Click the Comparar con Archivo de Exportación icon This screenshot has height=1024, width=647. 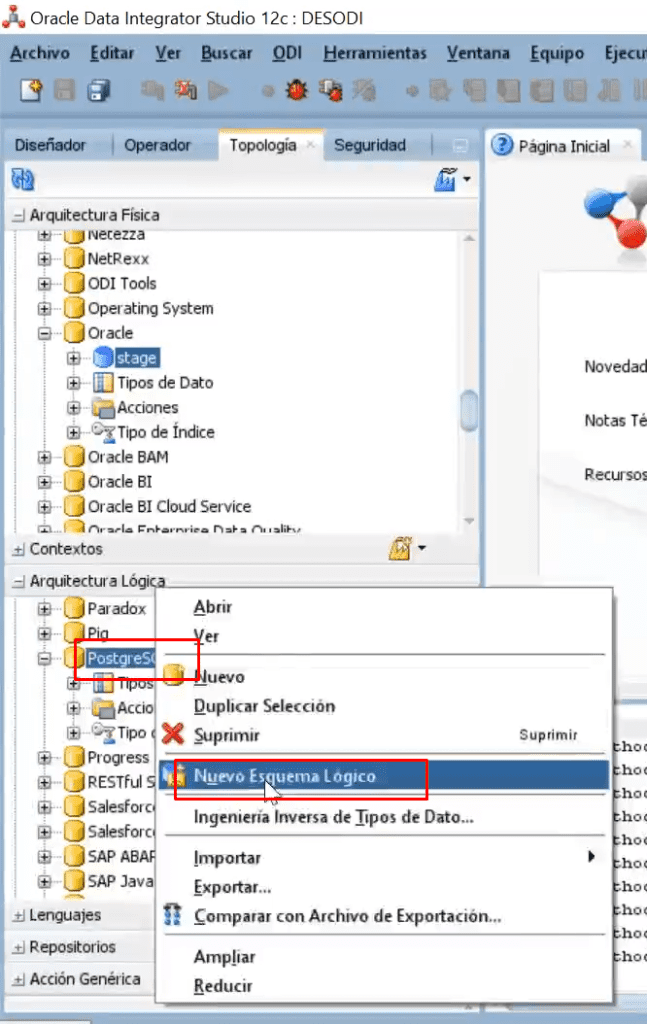(172, 915)
